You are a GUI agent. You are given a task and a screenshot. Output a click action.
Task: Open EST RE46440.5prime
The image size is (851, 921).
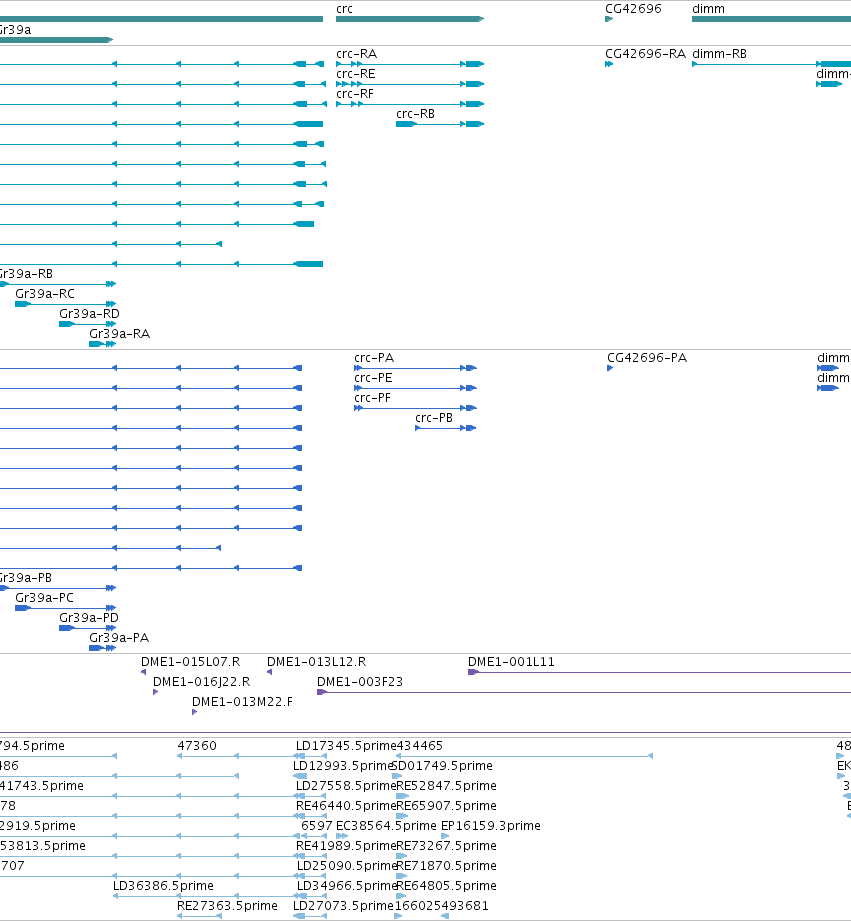click(x=347, y=806)
